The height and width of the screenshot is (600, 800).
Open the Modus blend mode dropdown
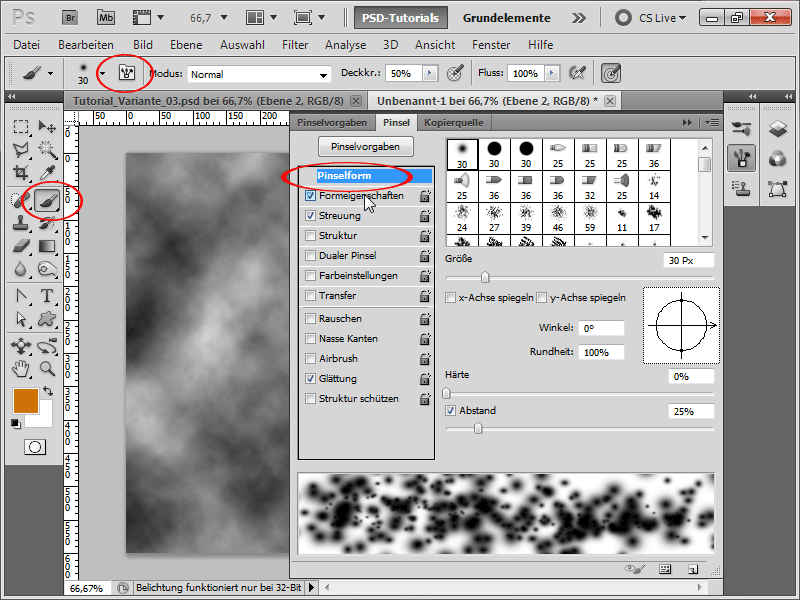click(x=259, y=74)
